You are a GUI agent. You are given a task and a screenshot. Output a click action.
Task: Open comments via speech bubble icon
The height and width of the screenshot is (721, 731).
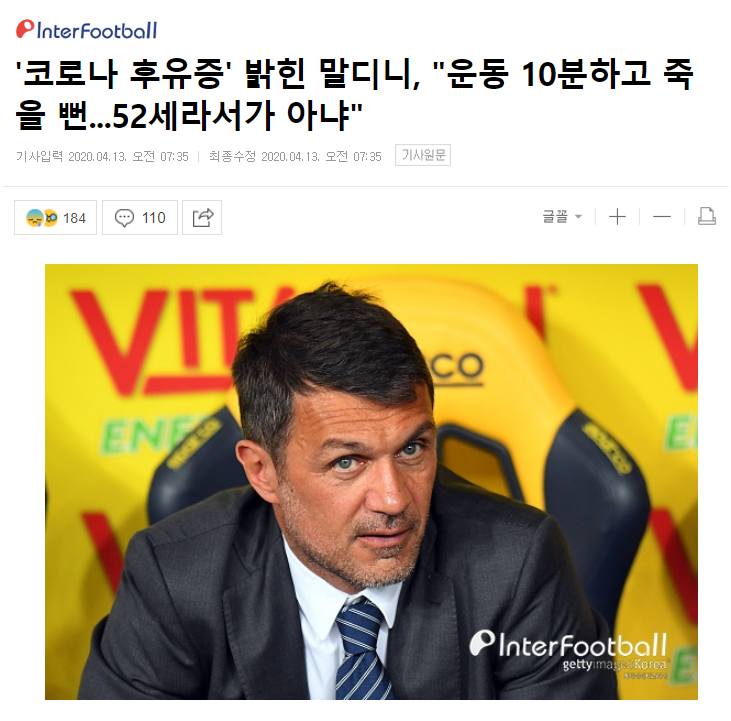coord(124,218)
